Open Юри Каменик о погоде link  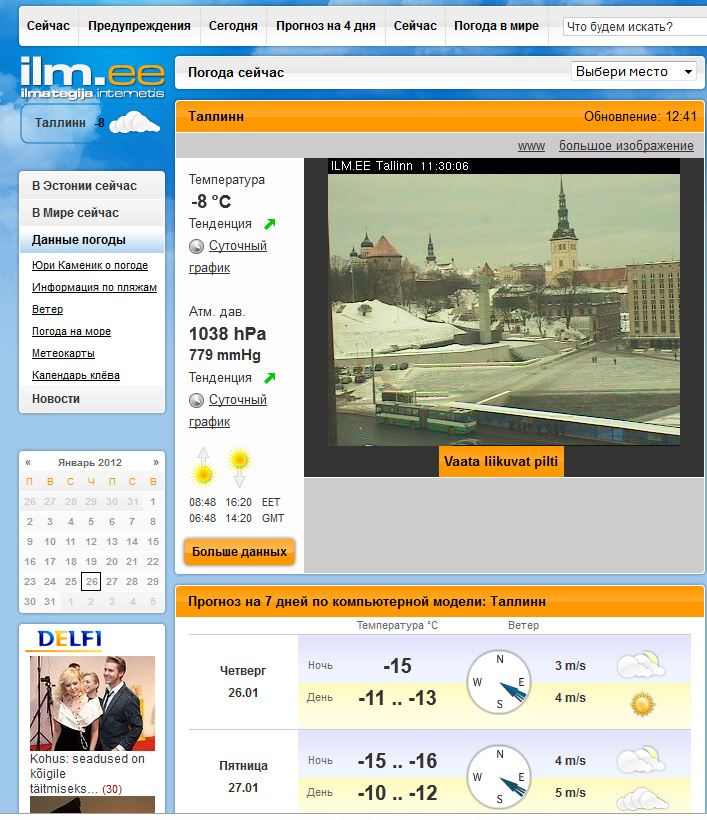click(90, 265)
